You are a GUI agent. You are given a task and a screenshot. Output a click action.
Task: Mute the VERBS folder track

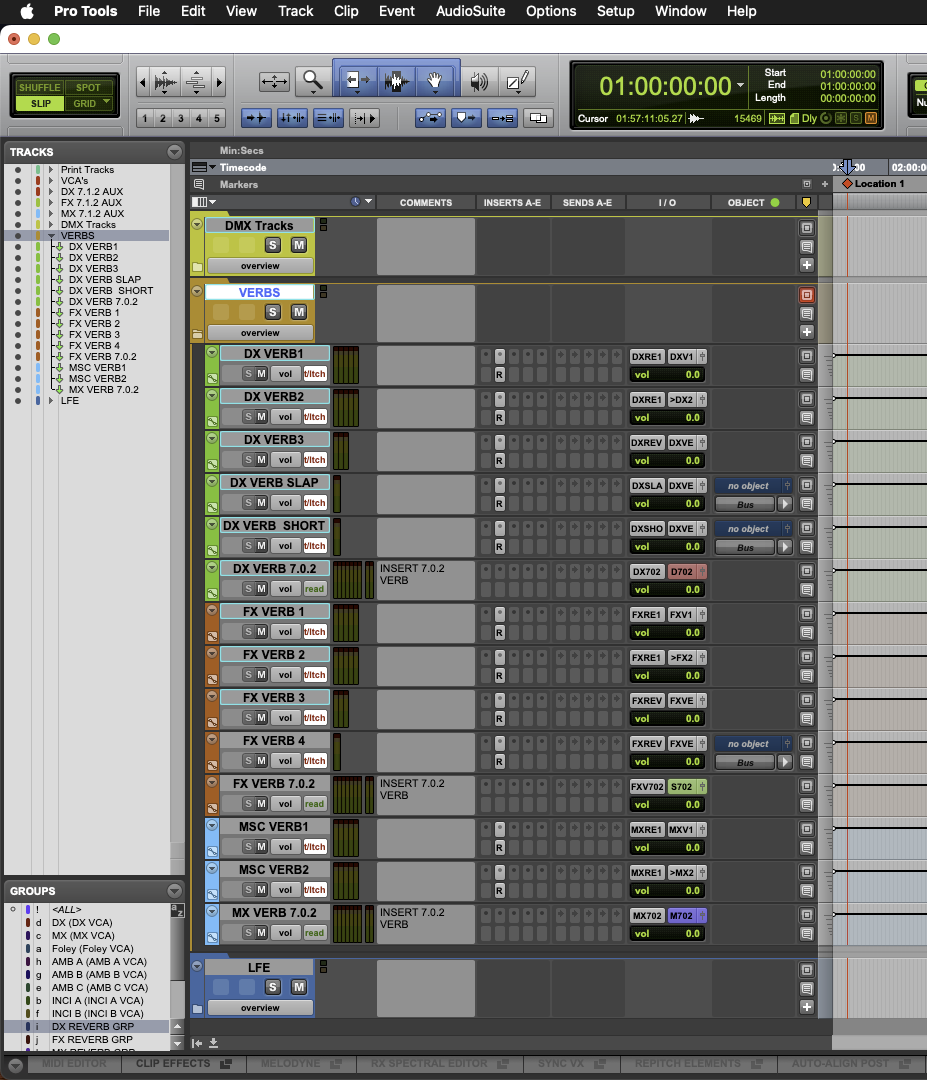click(298, 312)
